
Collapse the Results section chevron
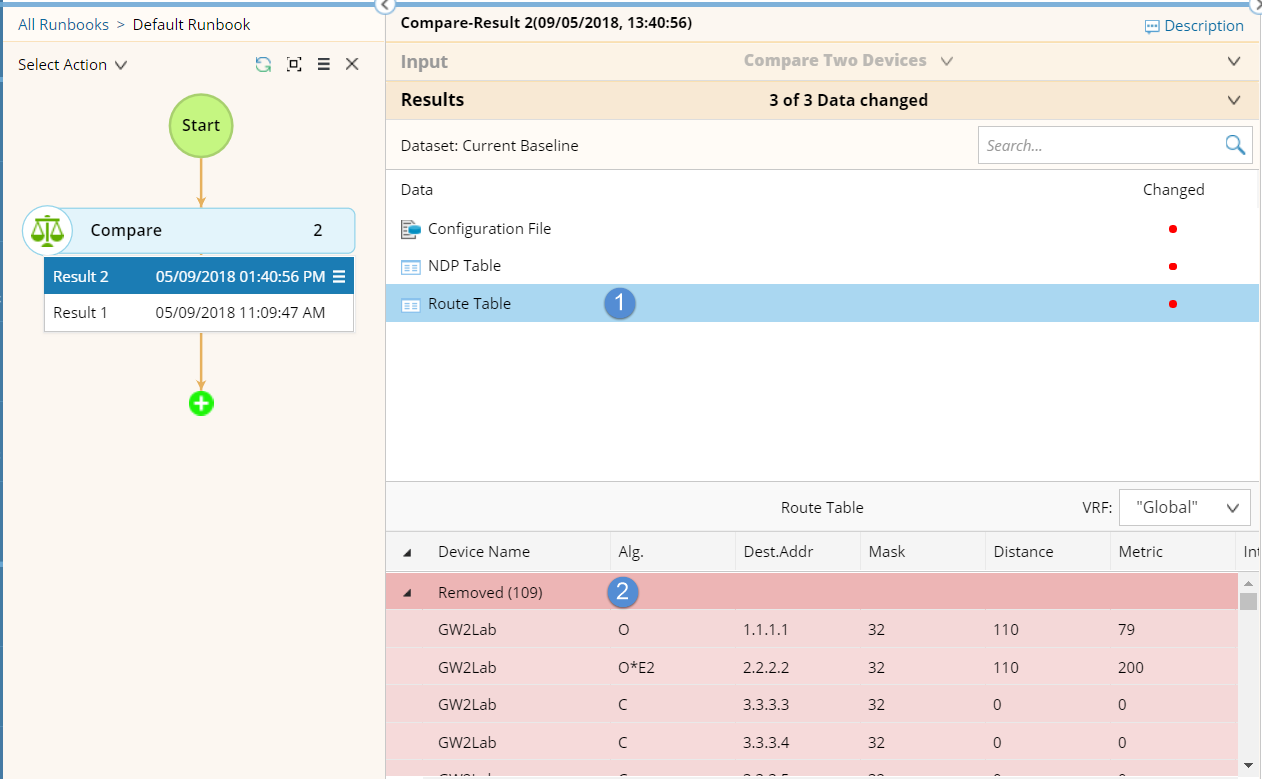coord(1233,100)
